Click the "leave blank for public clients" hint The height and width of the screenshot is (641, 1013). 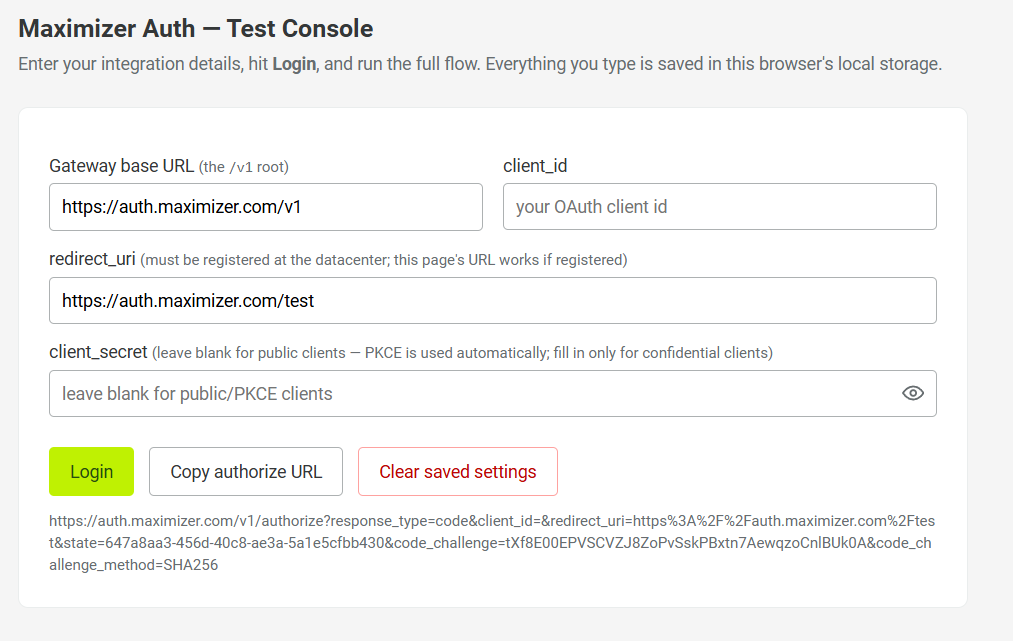point(463,353)
